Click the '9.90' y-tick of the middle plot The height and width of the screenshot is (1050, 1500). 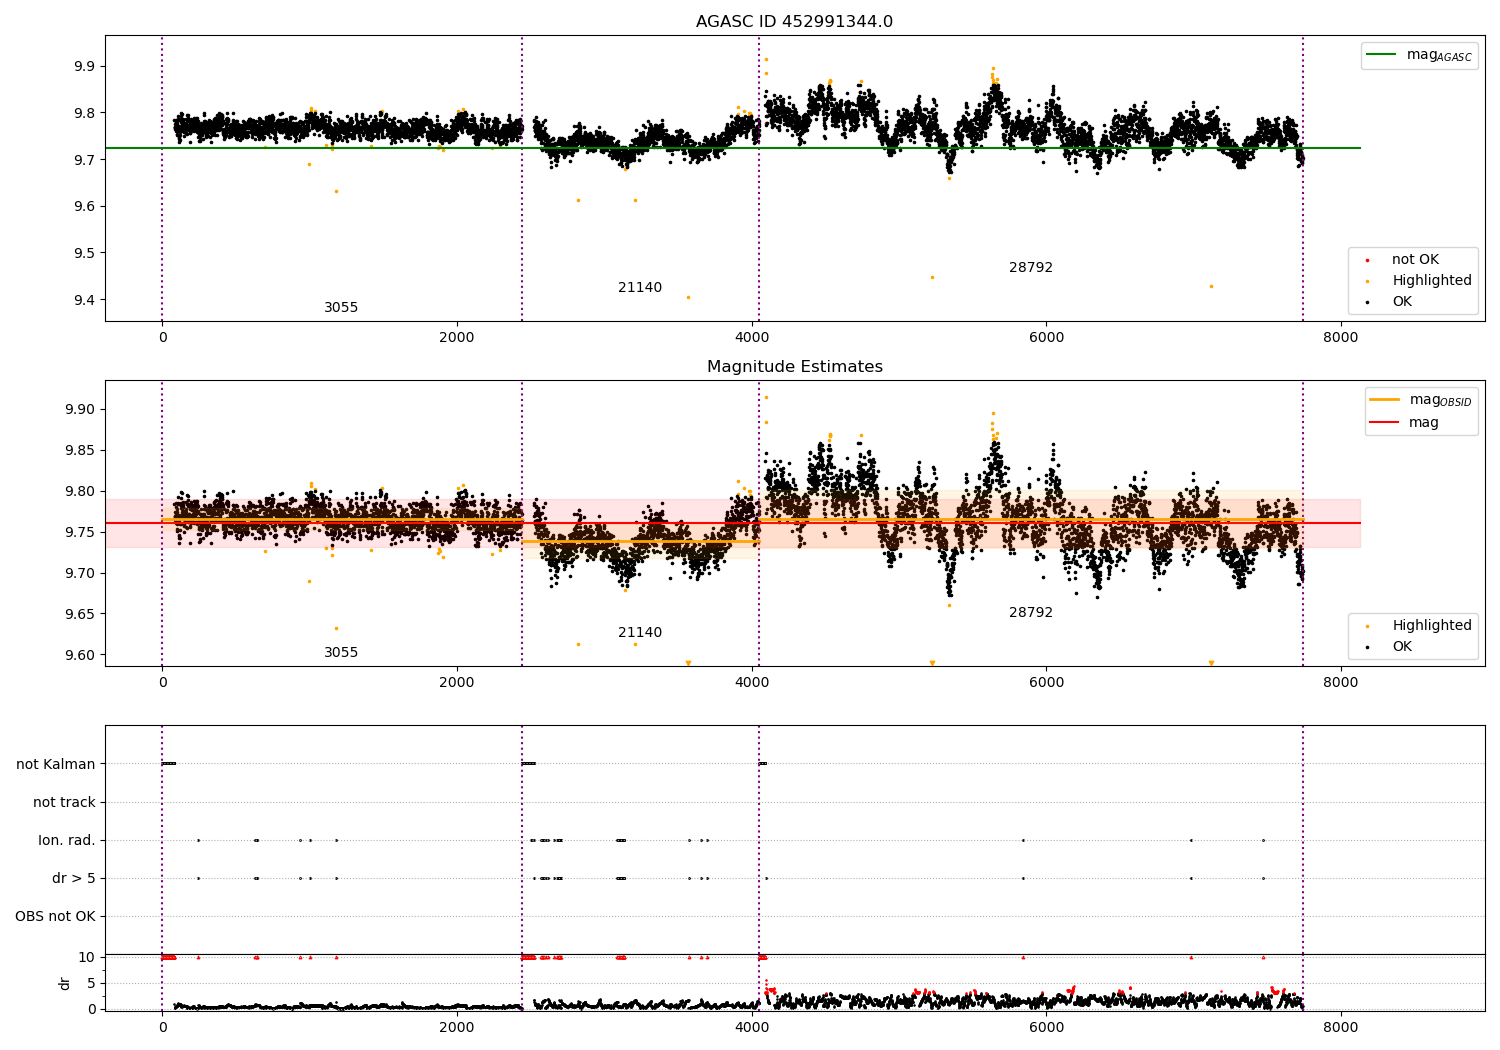pos(80,410)
